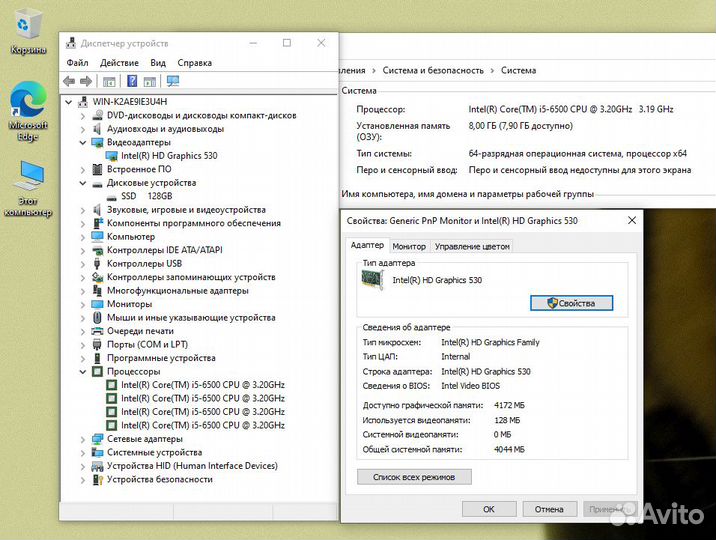716x540 pixels.
Task: Open the This Computer desktop icon
Action: point(28,189)
